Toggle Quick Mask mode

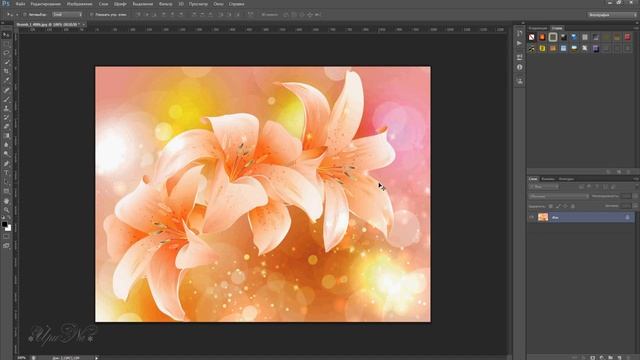pos(6,237)
